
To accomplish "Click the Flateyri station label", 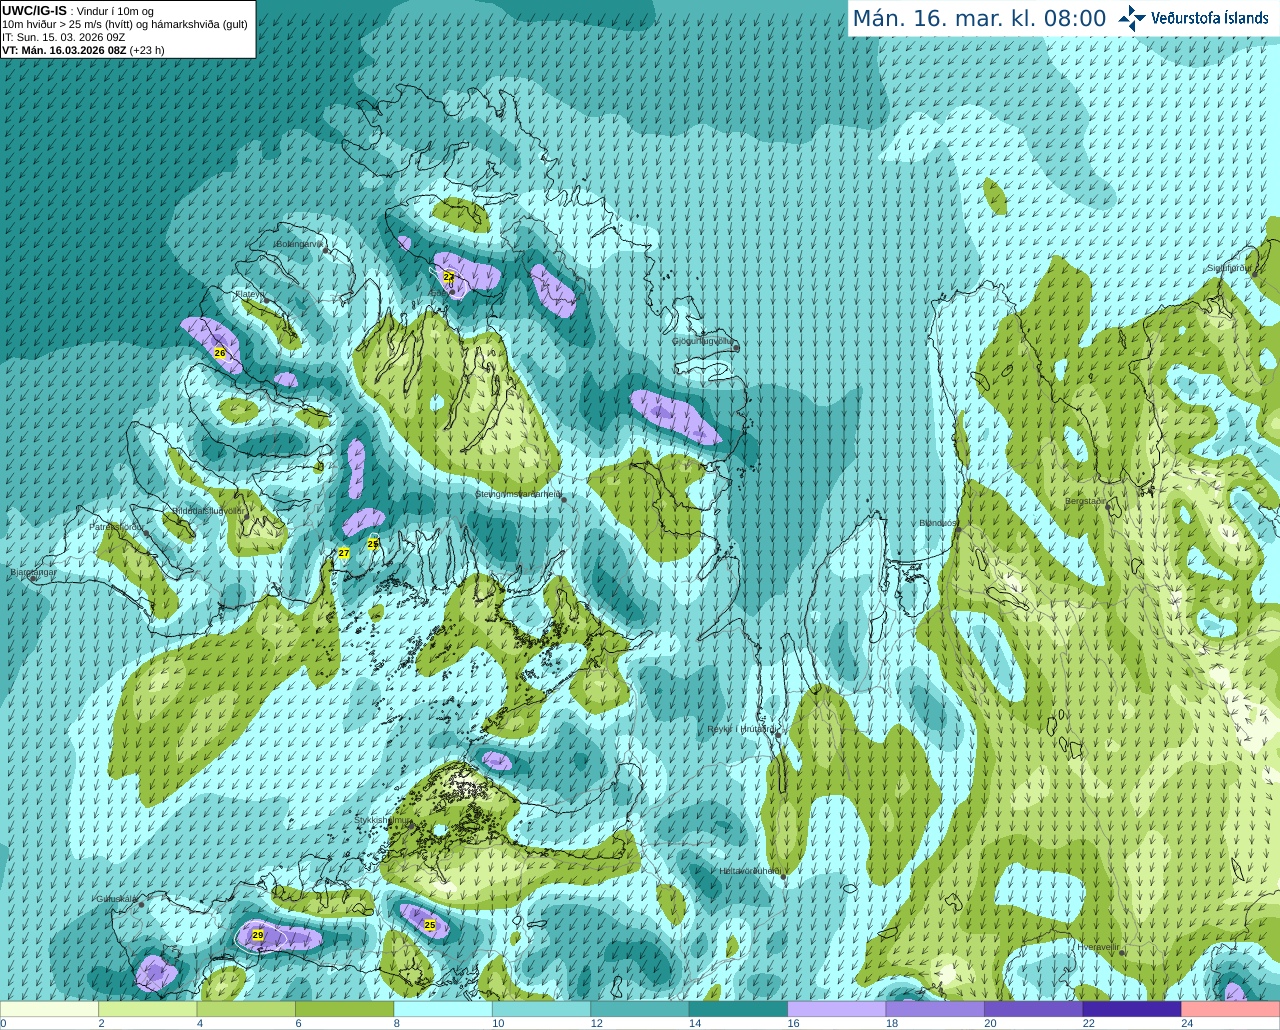I will click(x=248, y=294).
